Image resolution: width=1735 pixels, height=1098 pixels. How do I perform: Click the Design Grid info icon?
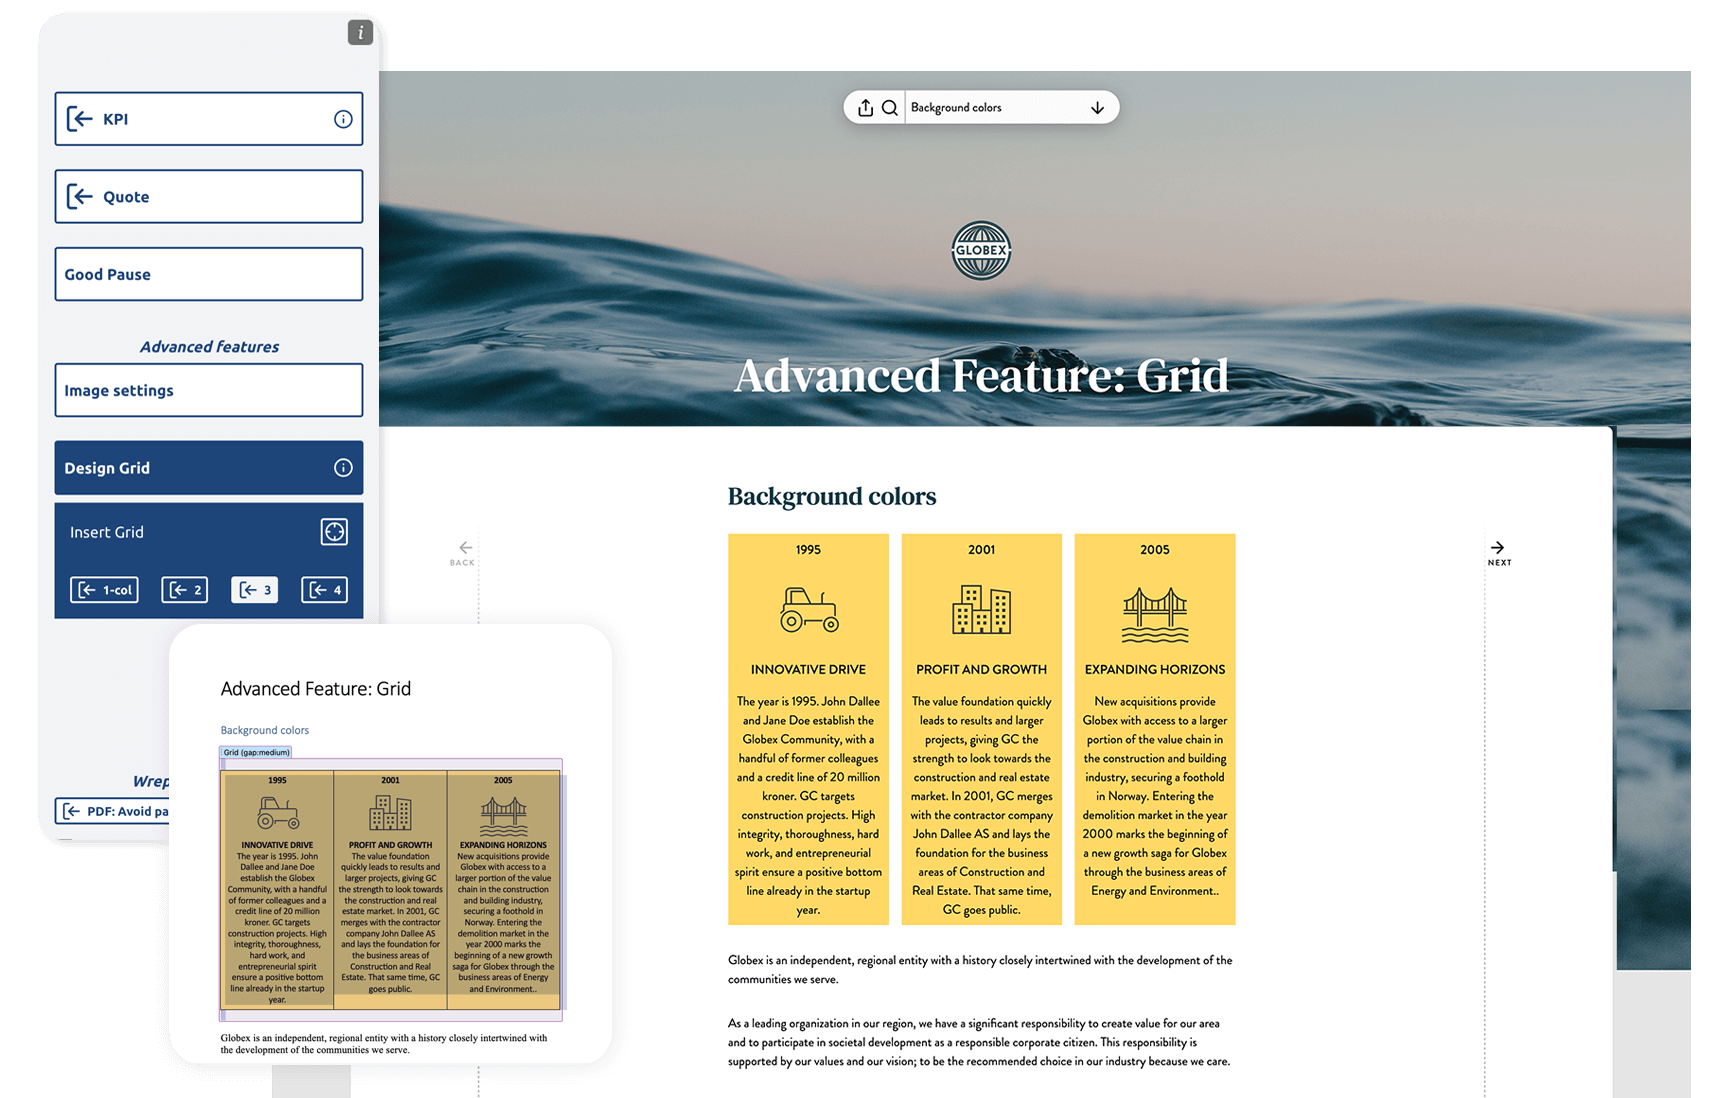343,468
